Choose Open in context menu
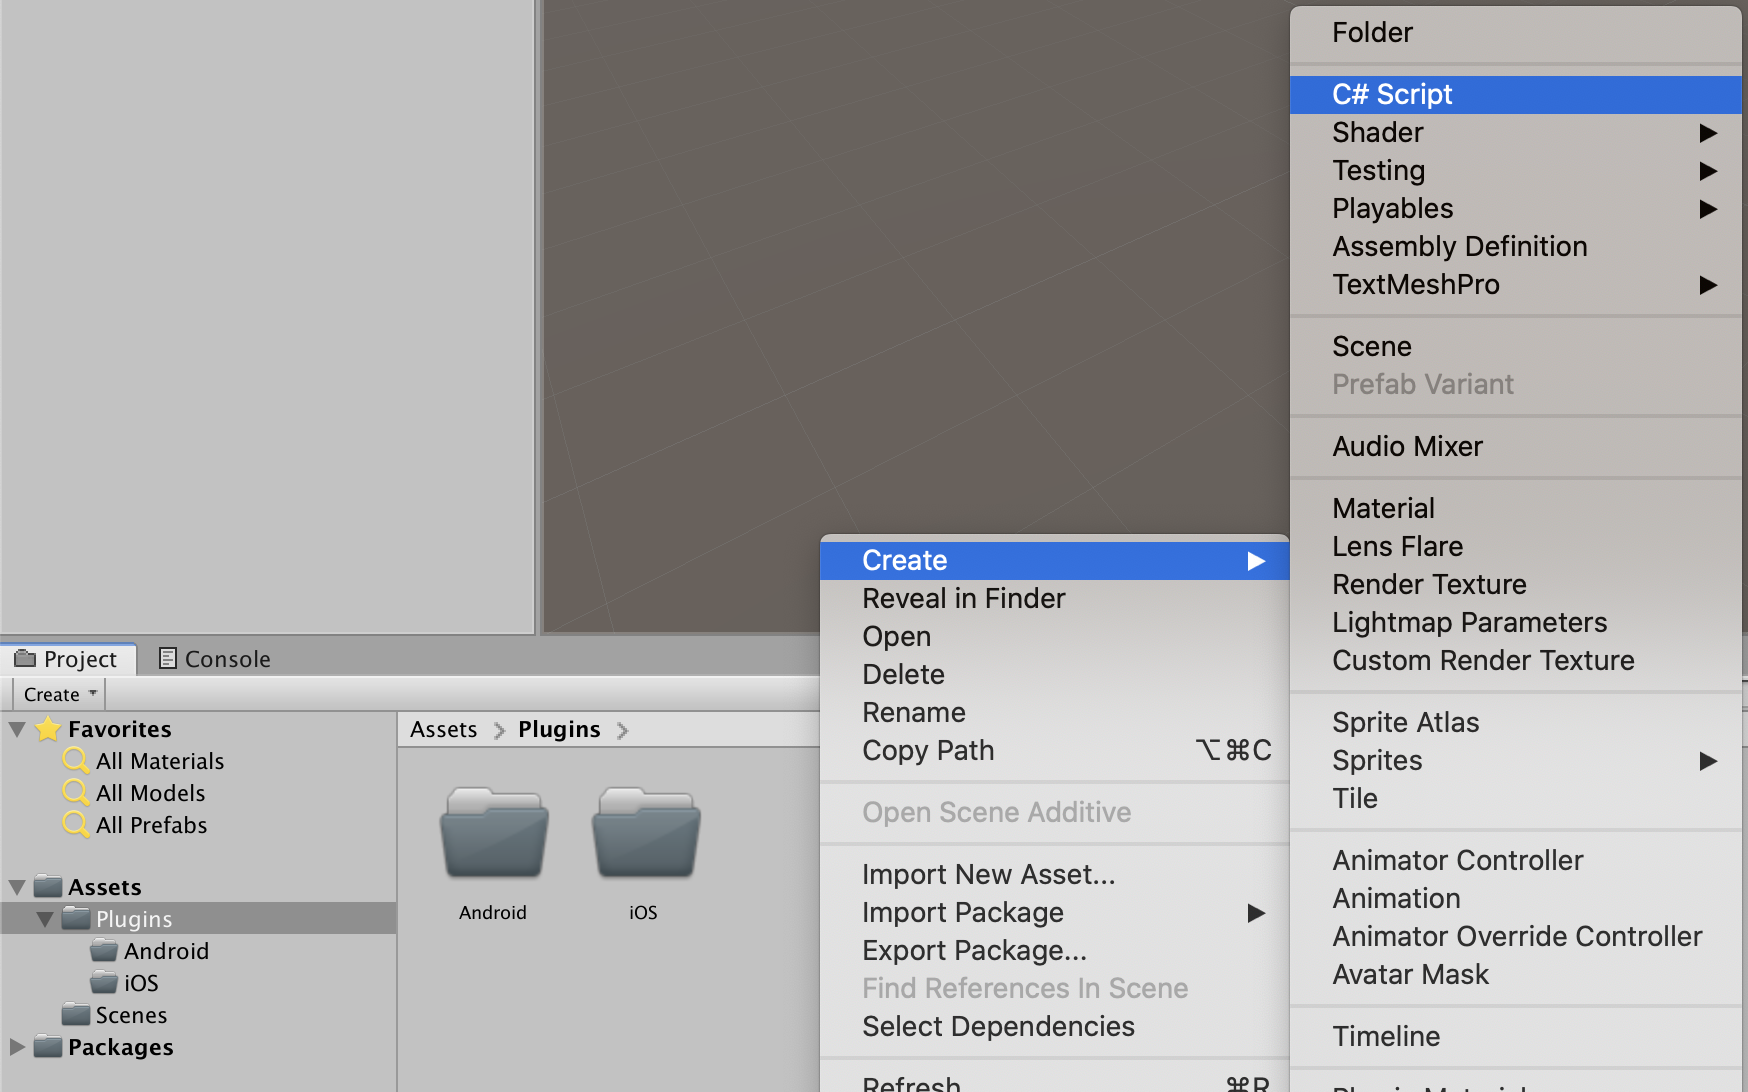The width and height of the screenshot is (1748, 1092). coord(1055,636)
